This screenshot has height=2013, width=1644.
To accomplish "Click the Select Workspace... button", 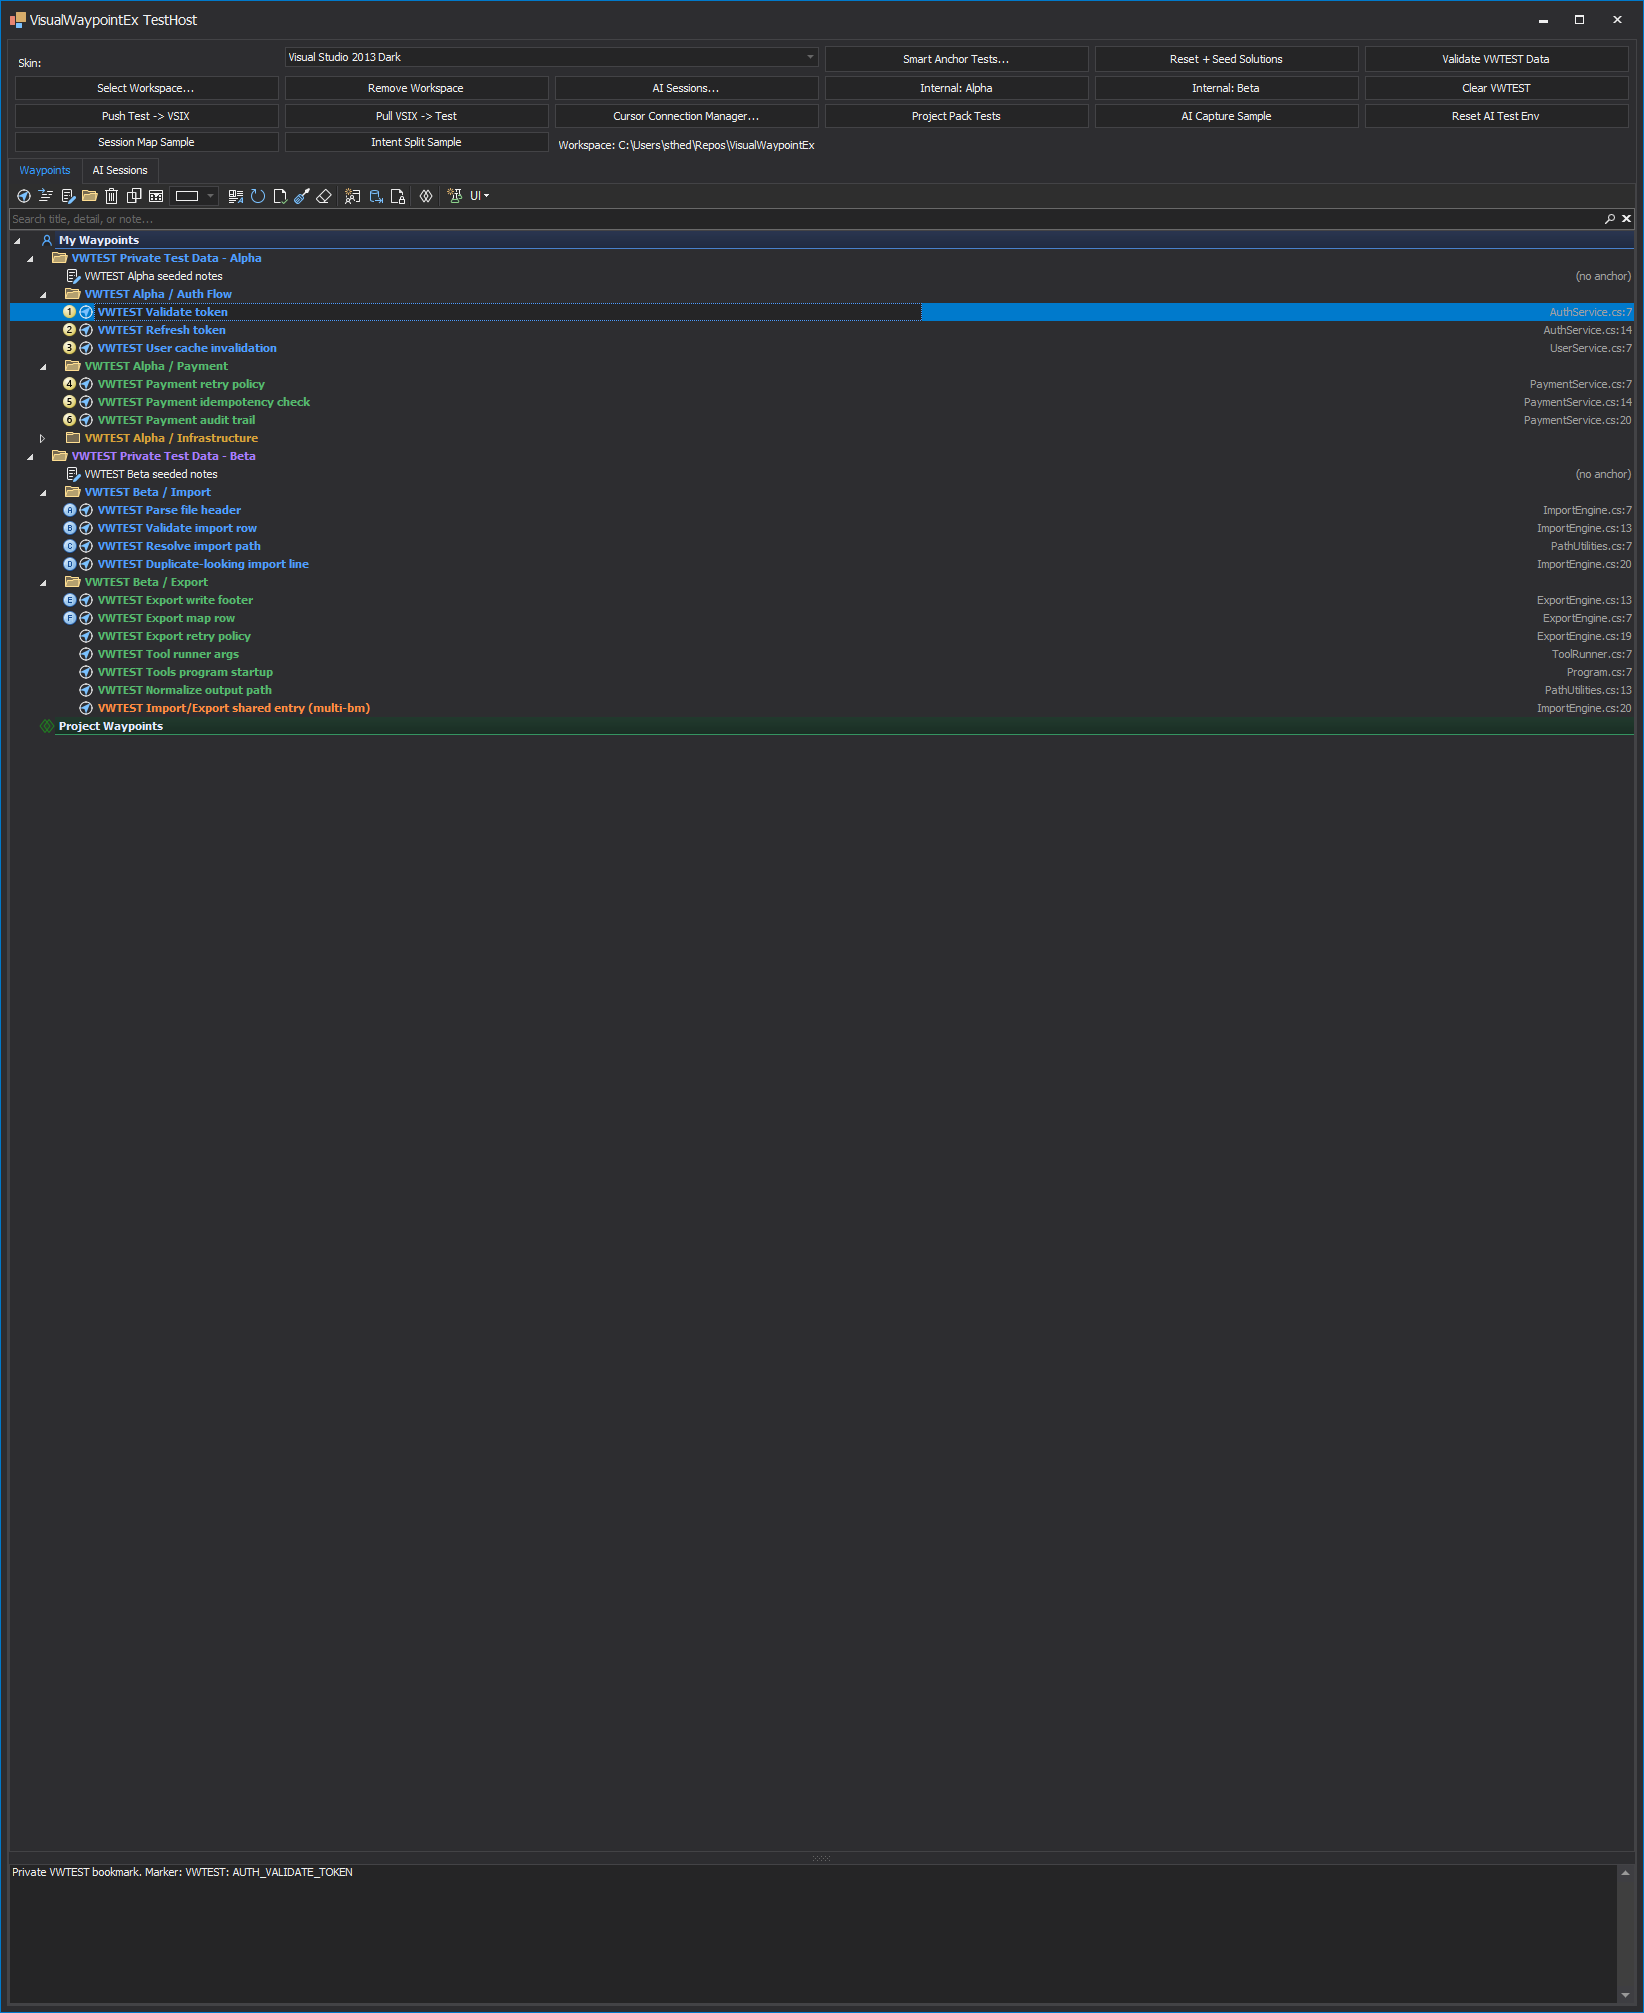I will coord(146,88).
